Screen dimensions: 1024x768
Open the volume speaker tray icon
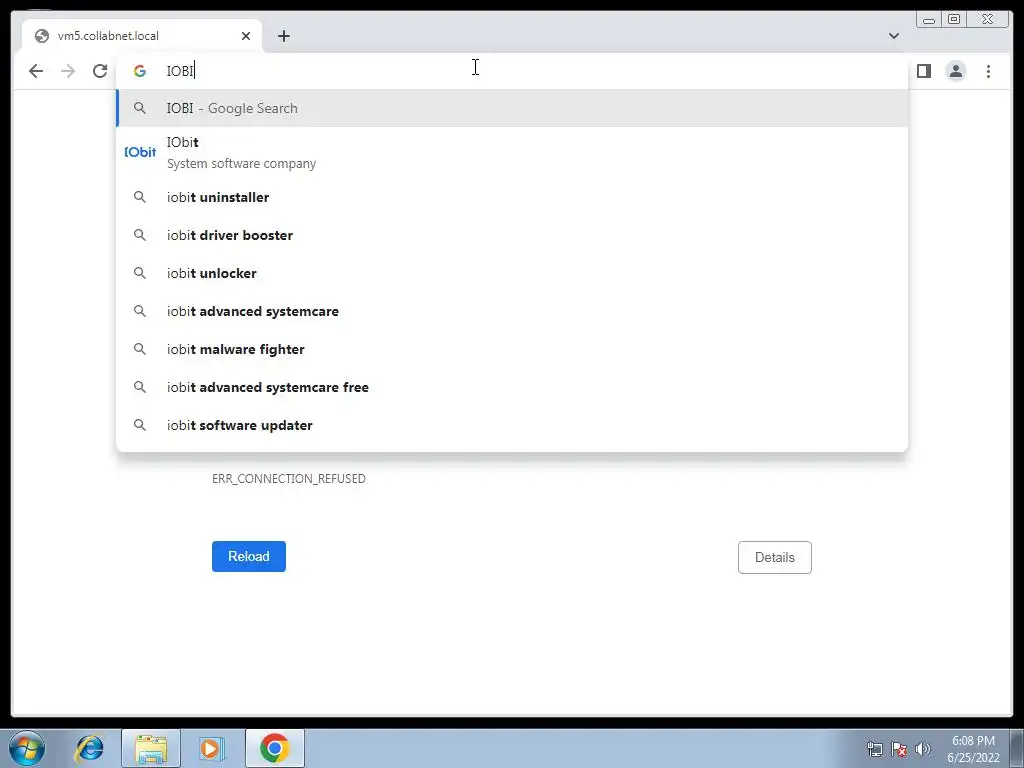pyautogui.click(x=923, y=749)
